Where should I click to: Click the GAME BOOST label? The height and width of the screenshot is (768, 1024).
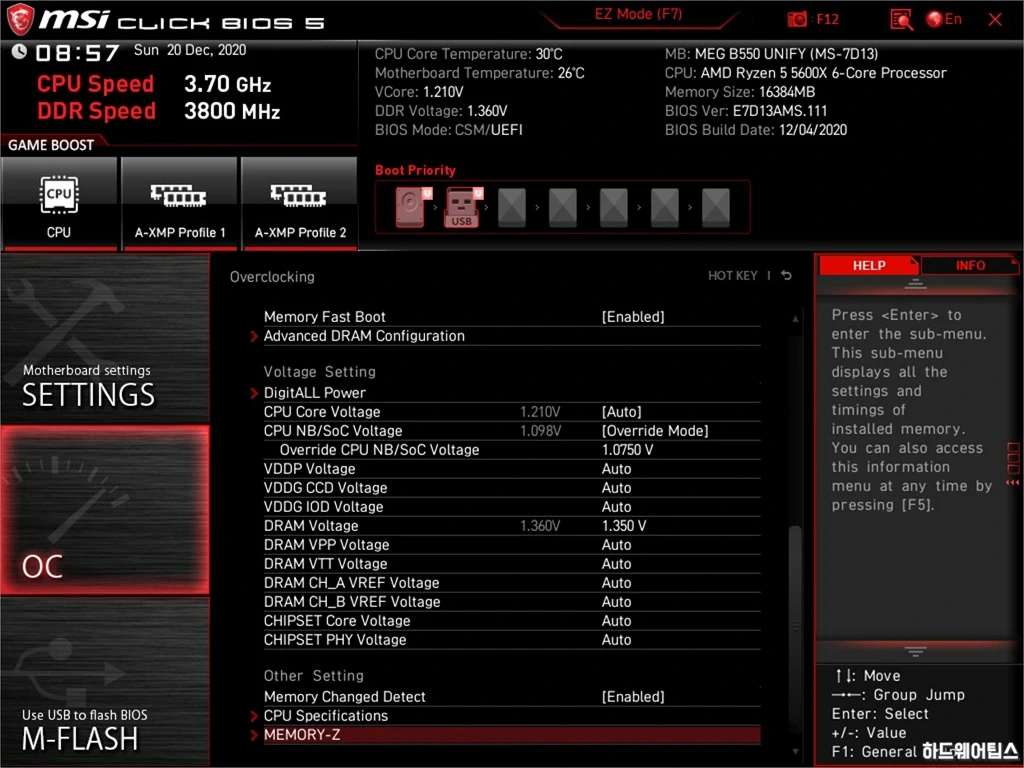click(51, 145)
